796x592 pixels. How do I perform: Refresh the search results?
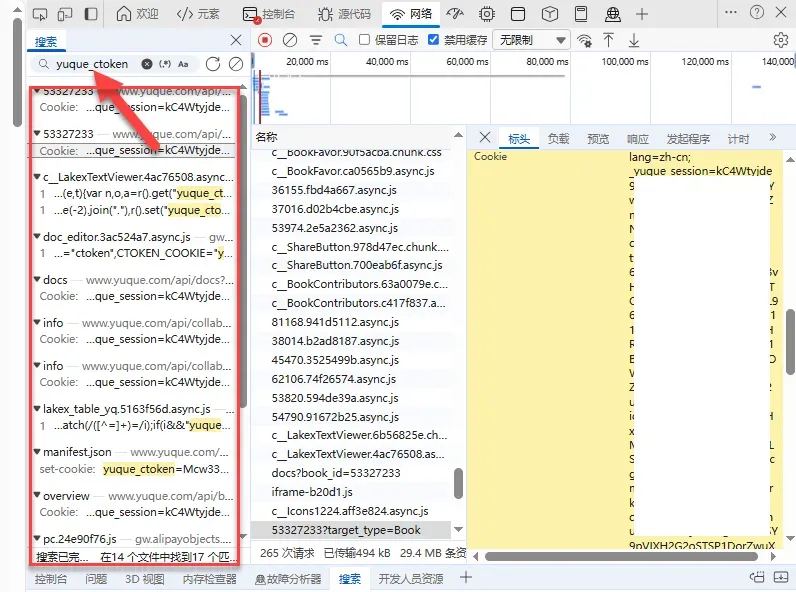point(213,64)
